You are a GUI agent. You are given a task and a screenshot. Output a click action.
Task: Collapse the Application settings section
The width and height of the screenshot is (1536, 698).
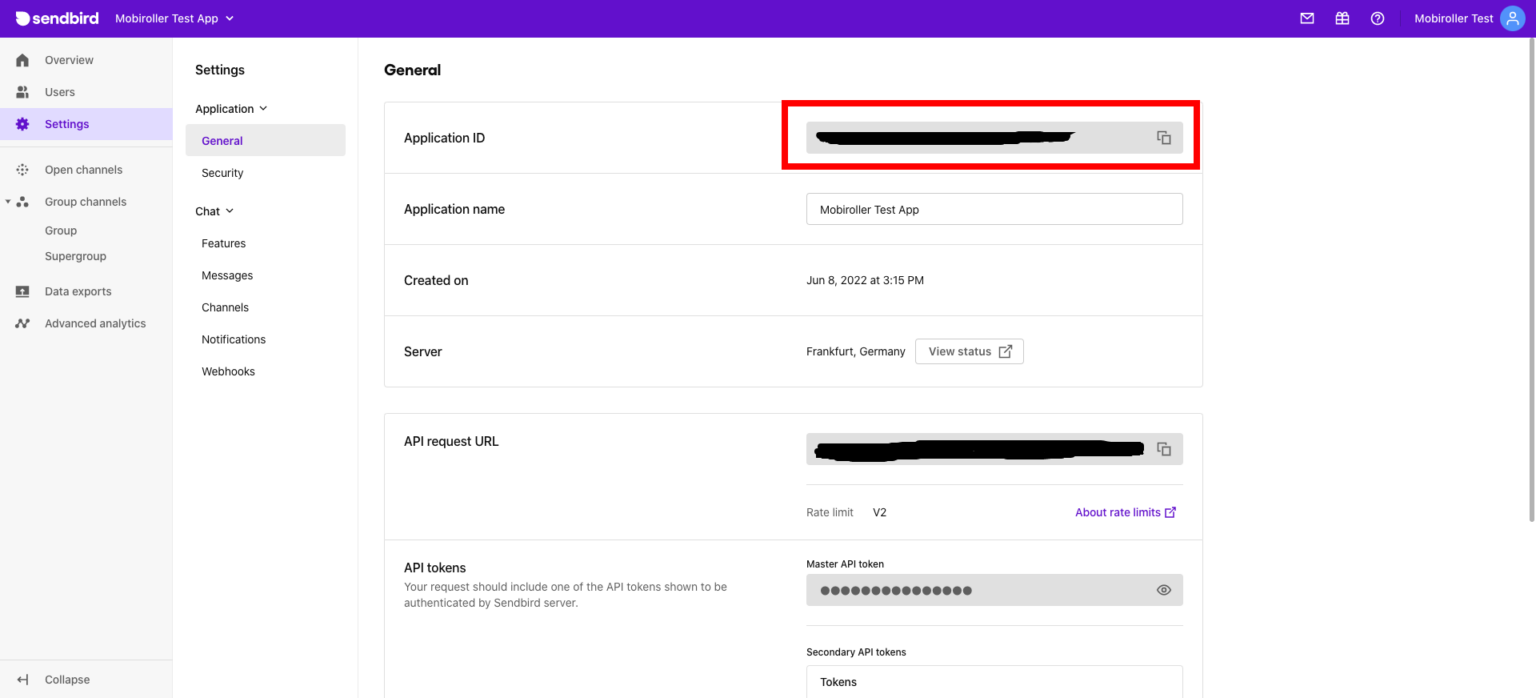pyautogui.click(x=232, y=109)
